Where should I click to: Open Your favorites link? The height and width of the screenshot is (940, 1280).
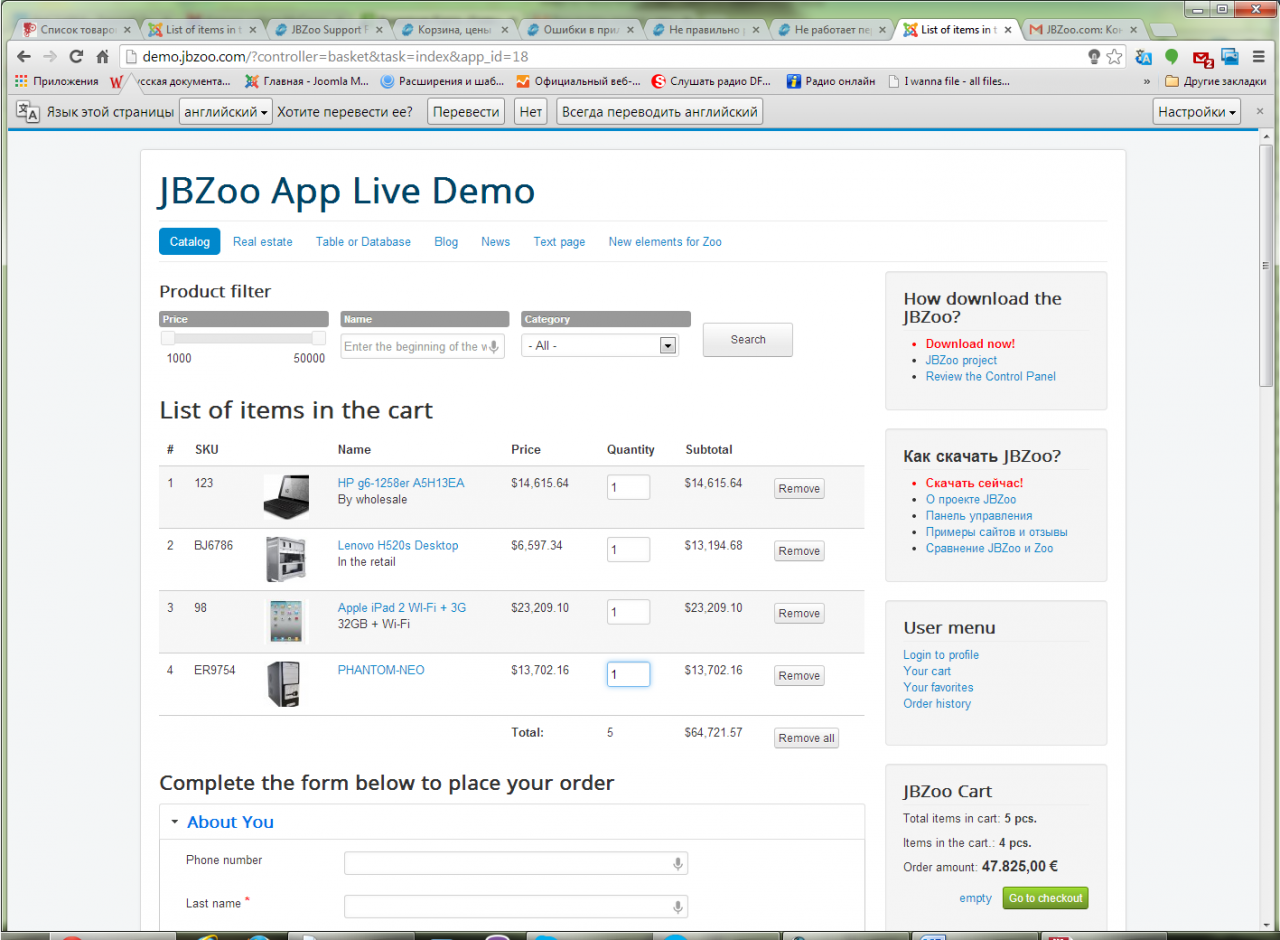(x=938, y=687)
